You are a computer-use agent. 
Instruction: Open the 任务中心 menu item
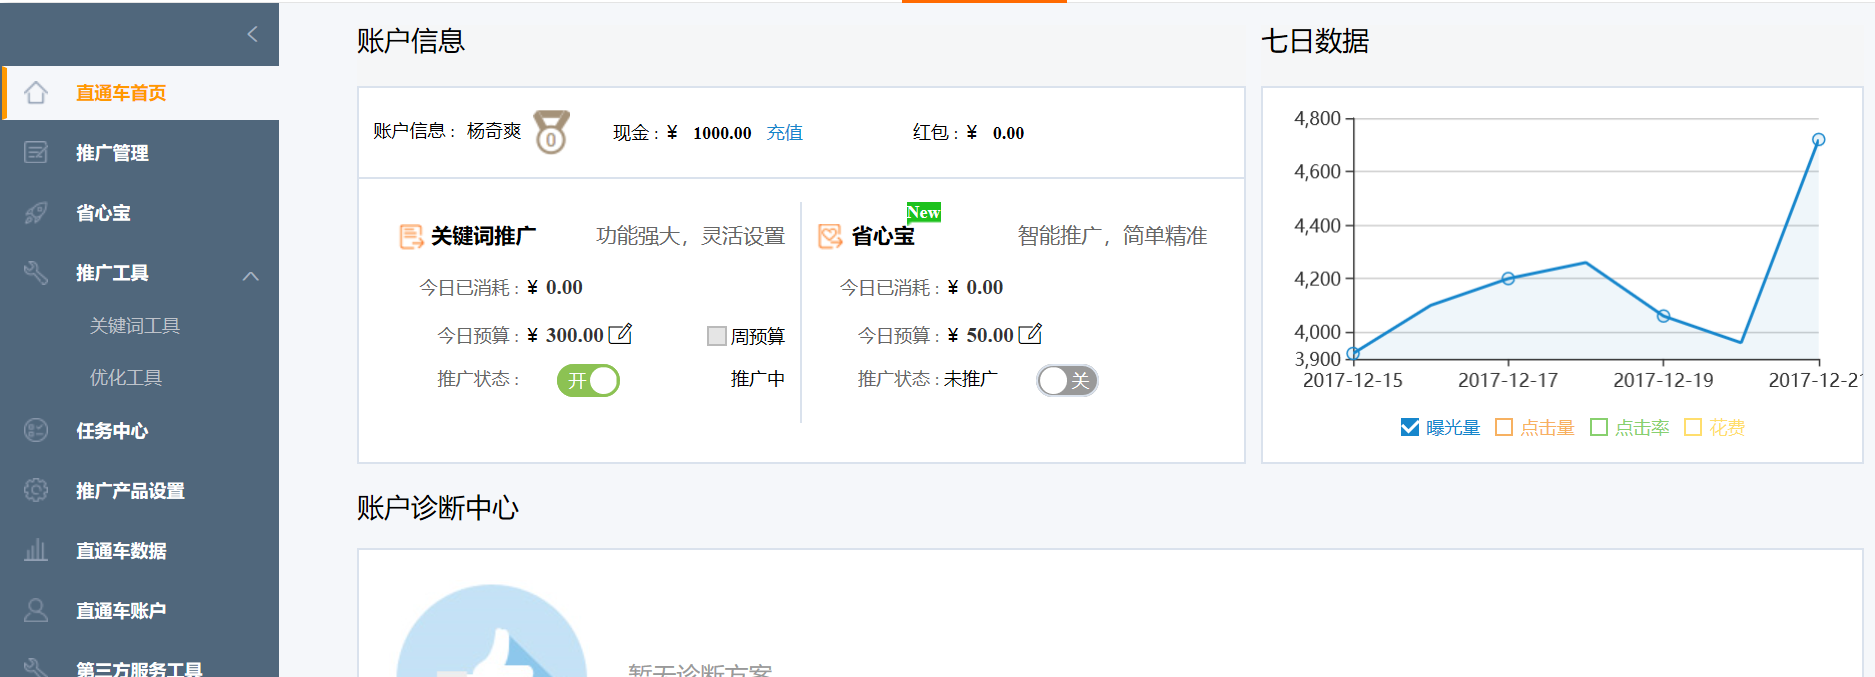click(x=112, y=431)
